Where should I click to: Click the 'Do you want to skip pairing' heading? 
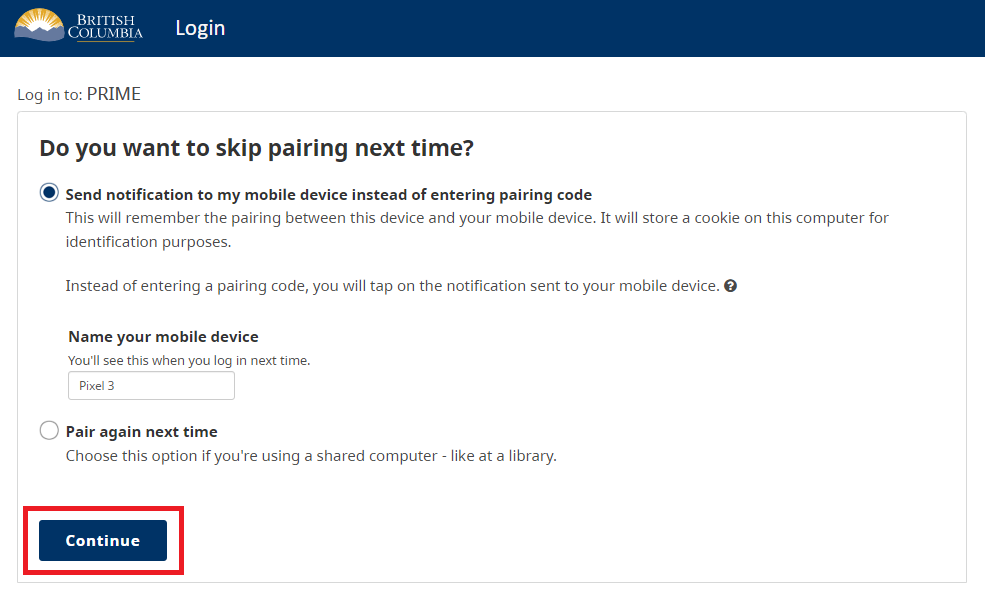[x=256, y=148]
